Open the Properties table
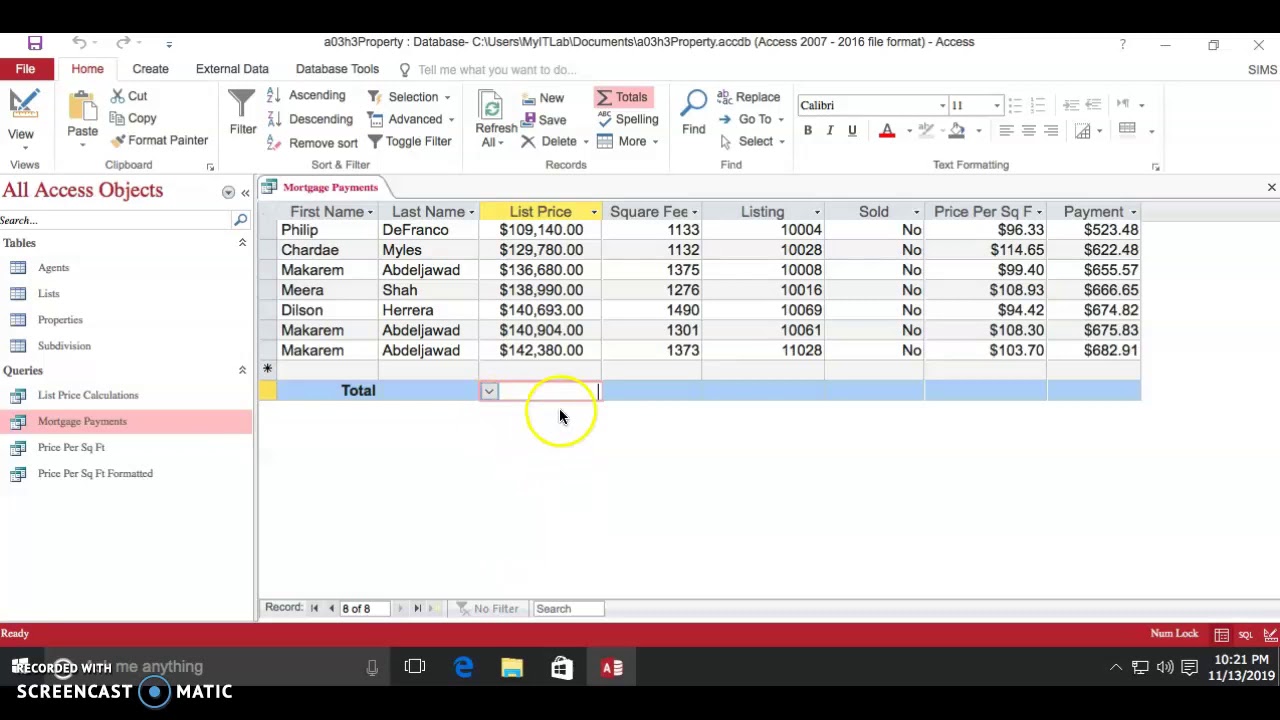 (60, 320)
